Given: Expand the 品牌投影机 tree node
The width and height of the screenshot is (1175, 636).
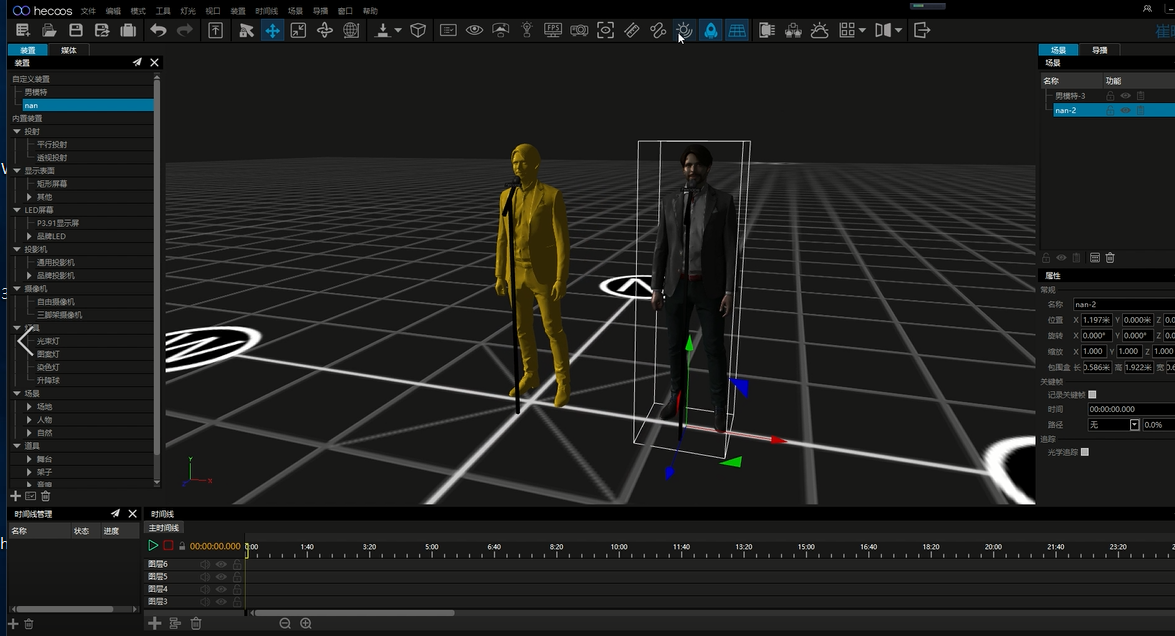Looking at the screenshot, I should pyautogui.click(x=29, y=275).
